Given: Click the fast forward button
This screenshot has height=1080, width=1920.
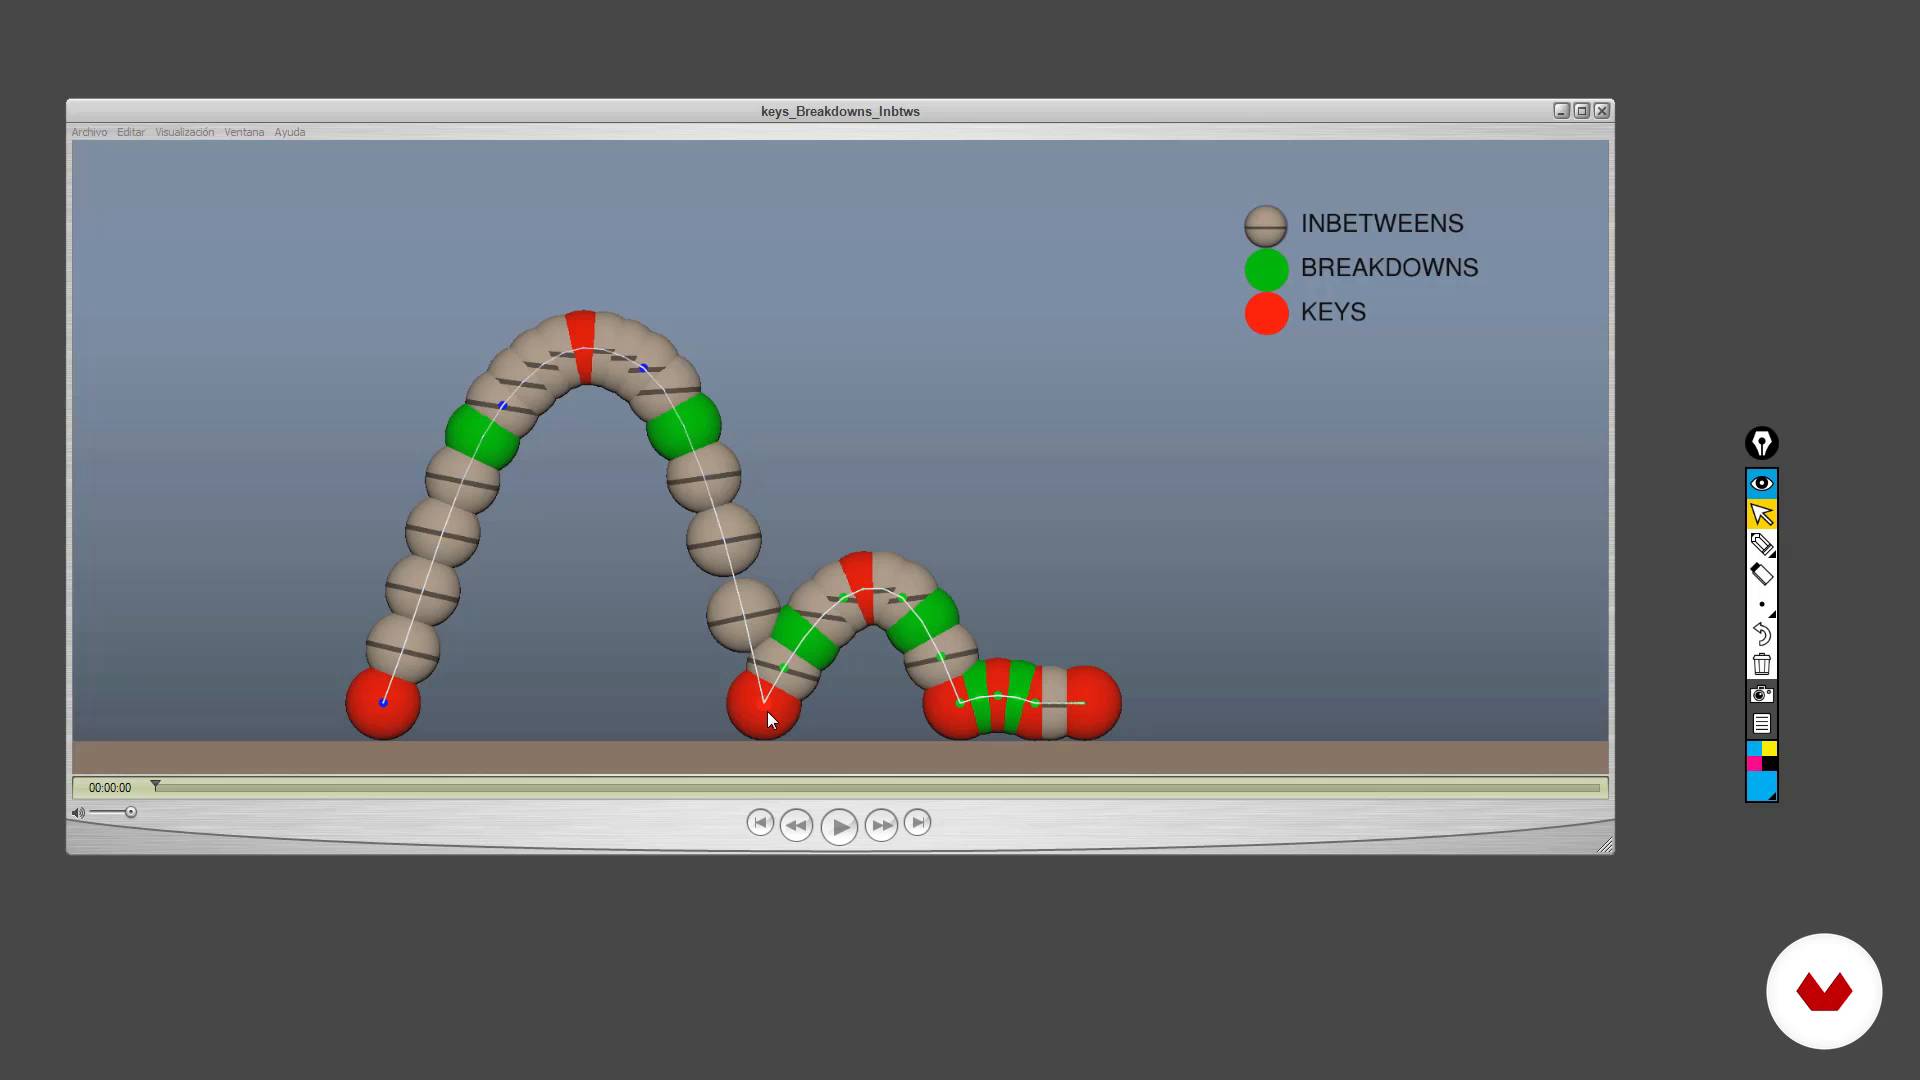Looking at the screenshot, I should [x=881, y=825].
